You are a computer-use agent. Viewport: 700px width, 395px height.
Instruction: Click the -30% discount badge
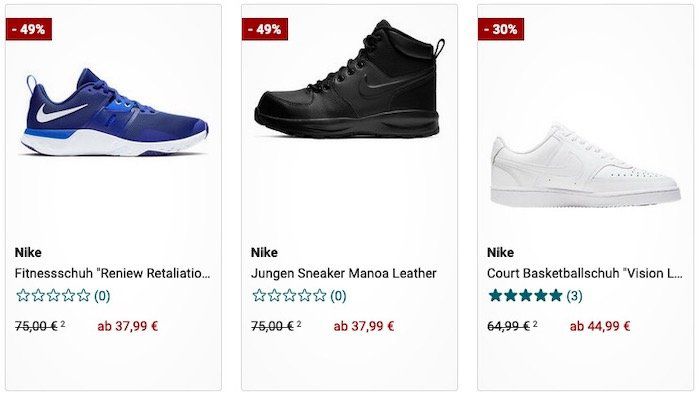[x=501, y=29]
